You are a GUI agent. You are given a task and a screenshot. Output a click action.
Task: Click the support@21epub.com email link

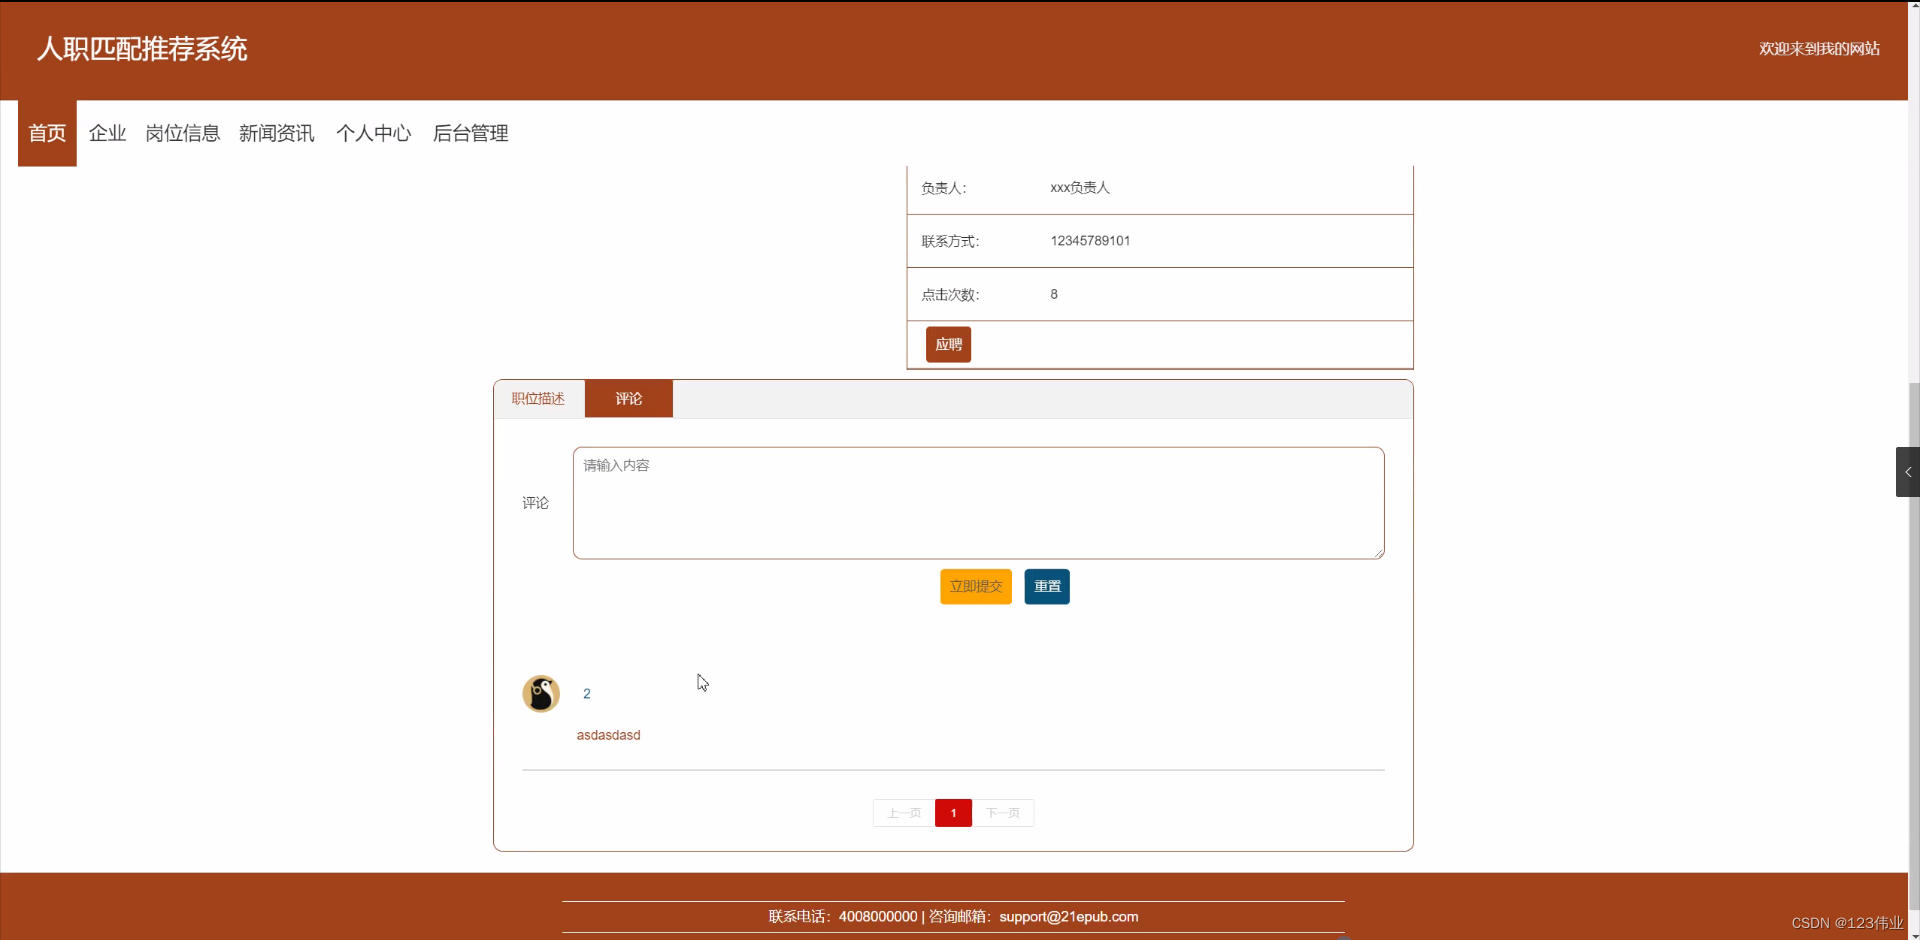1069,916
